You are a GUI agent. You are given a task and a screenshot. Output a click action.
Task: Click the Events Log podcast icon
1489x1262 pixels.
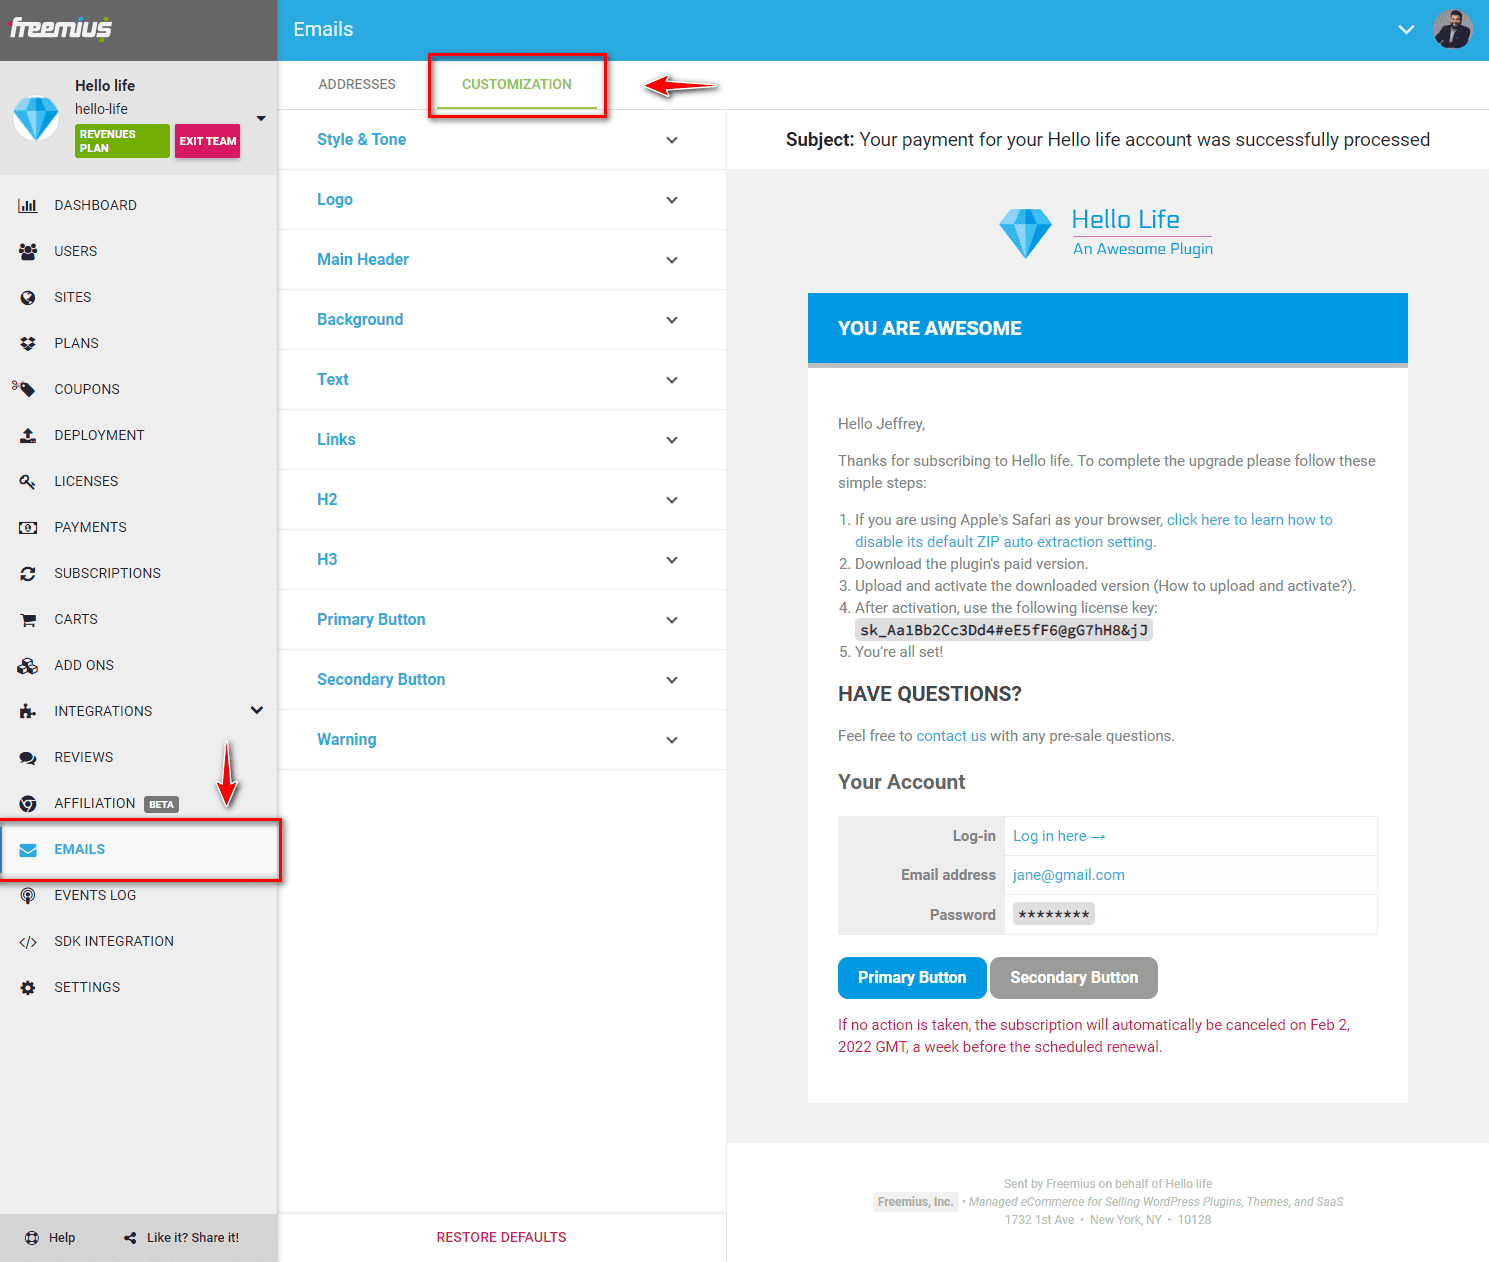pos(28,895)
